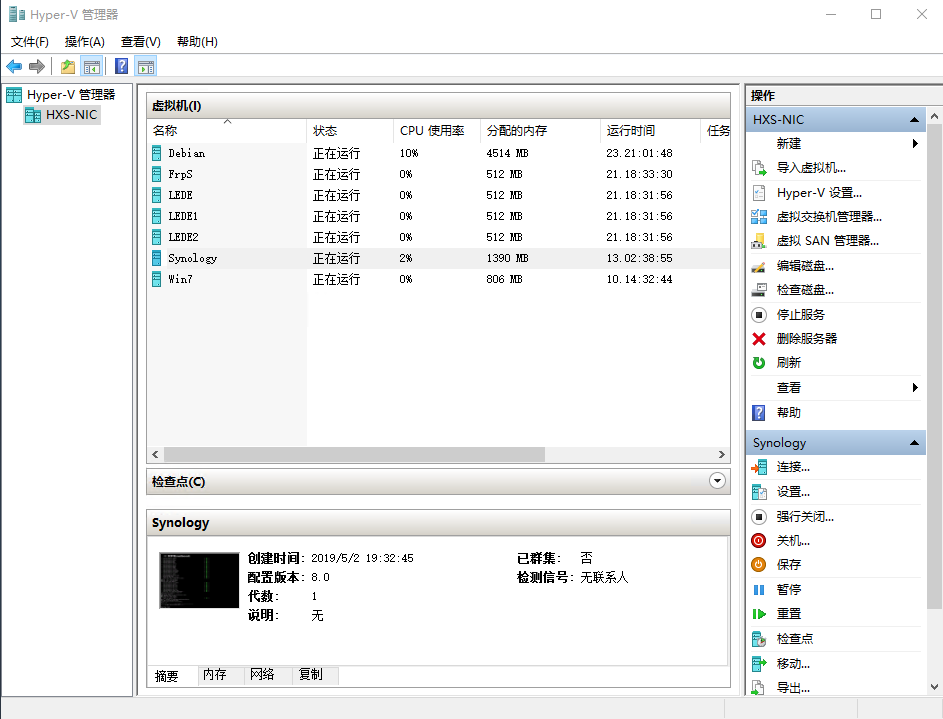Open the 文件(F) menu
943x719 pixels.
29,41
